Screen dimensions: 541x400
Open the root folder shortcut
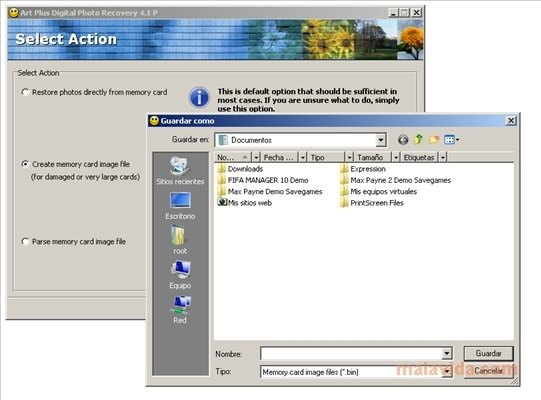(180, 240)
